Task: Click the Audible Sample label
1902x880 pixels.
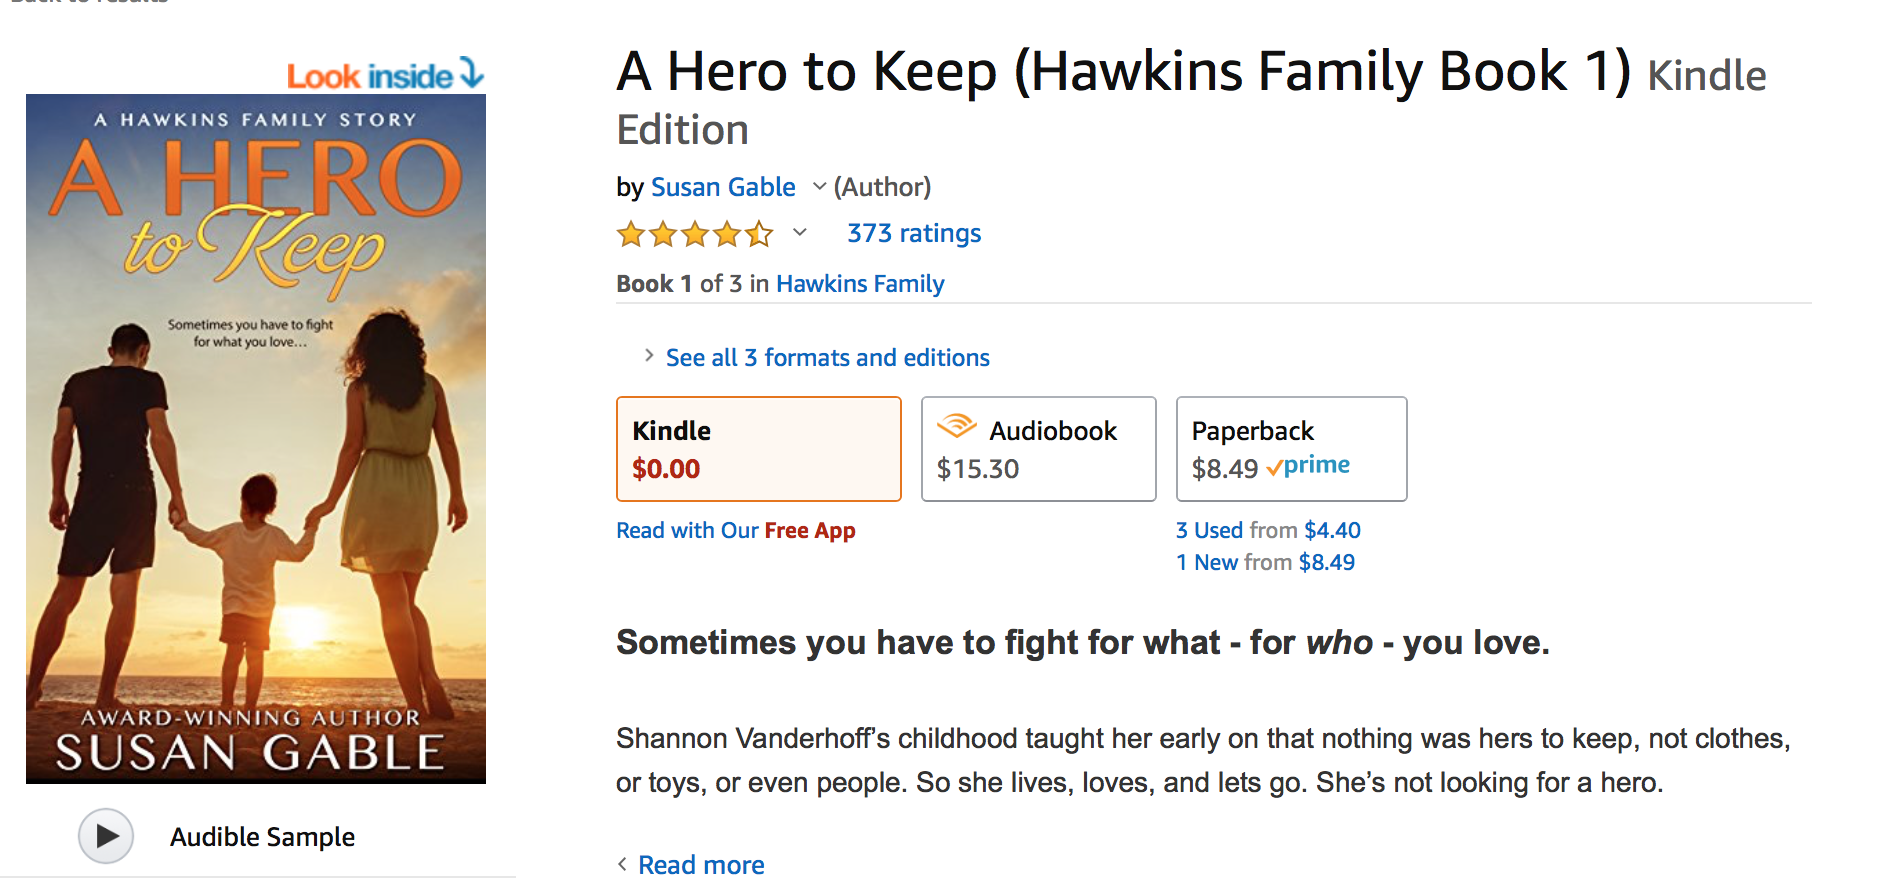Action: (x=262, y=837)
